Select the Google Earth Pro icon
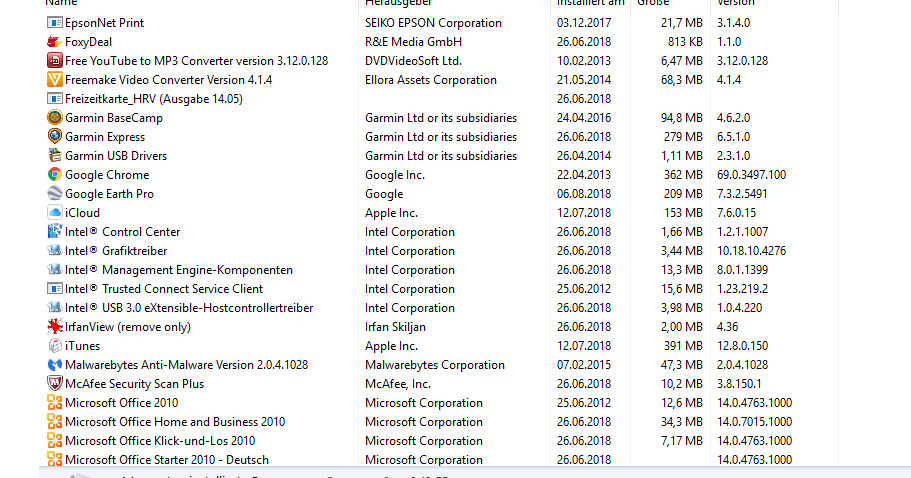The height and width of the screenshot is (478, 911). (x=55, y=193)
